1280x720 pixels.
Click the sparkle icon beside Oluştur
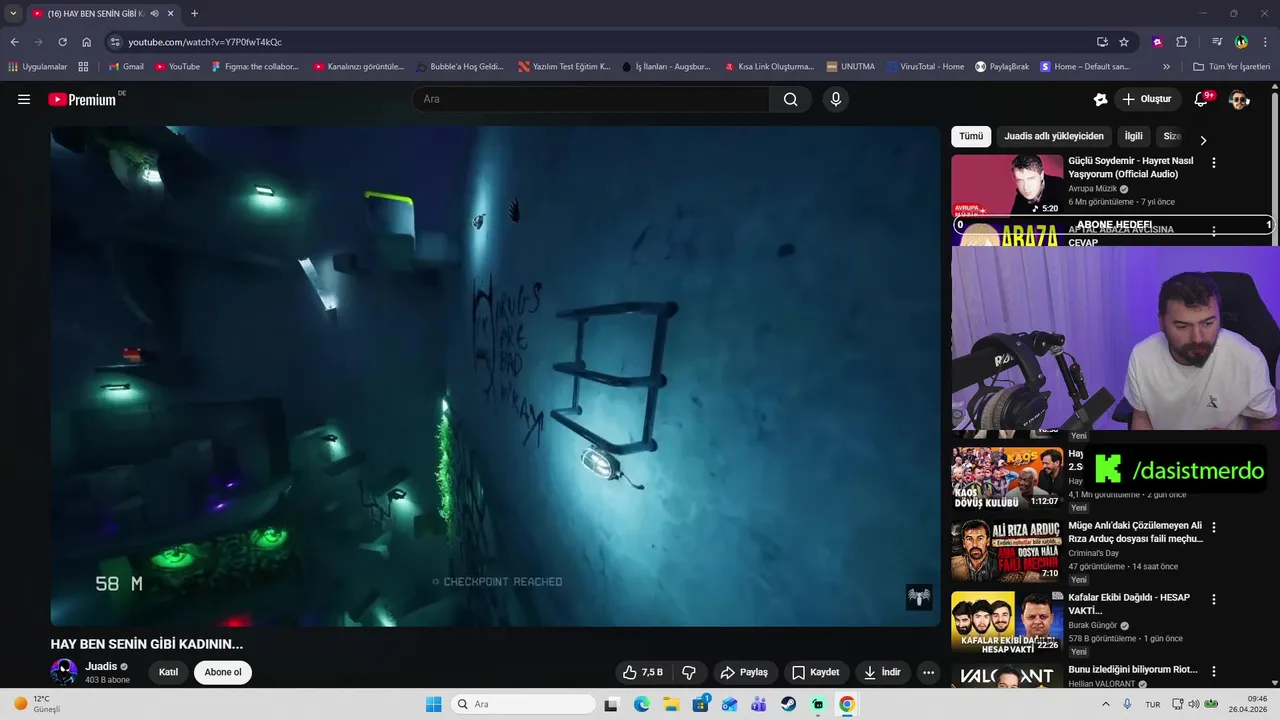1100,99
